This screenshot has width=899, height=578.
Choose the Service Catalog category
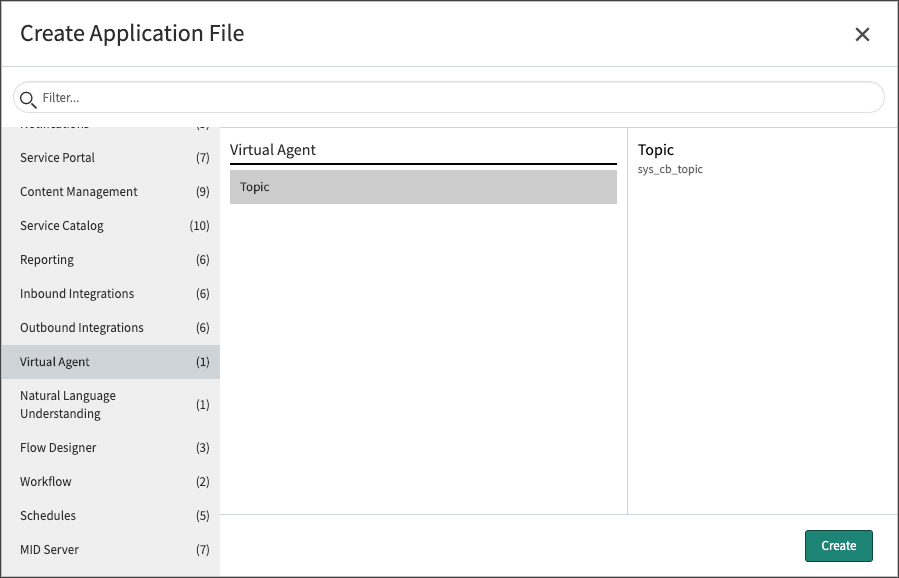pyautogui.click(x=110, y=225)
